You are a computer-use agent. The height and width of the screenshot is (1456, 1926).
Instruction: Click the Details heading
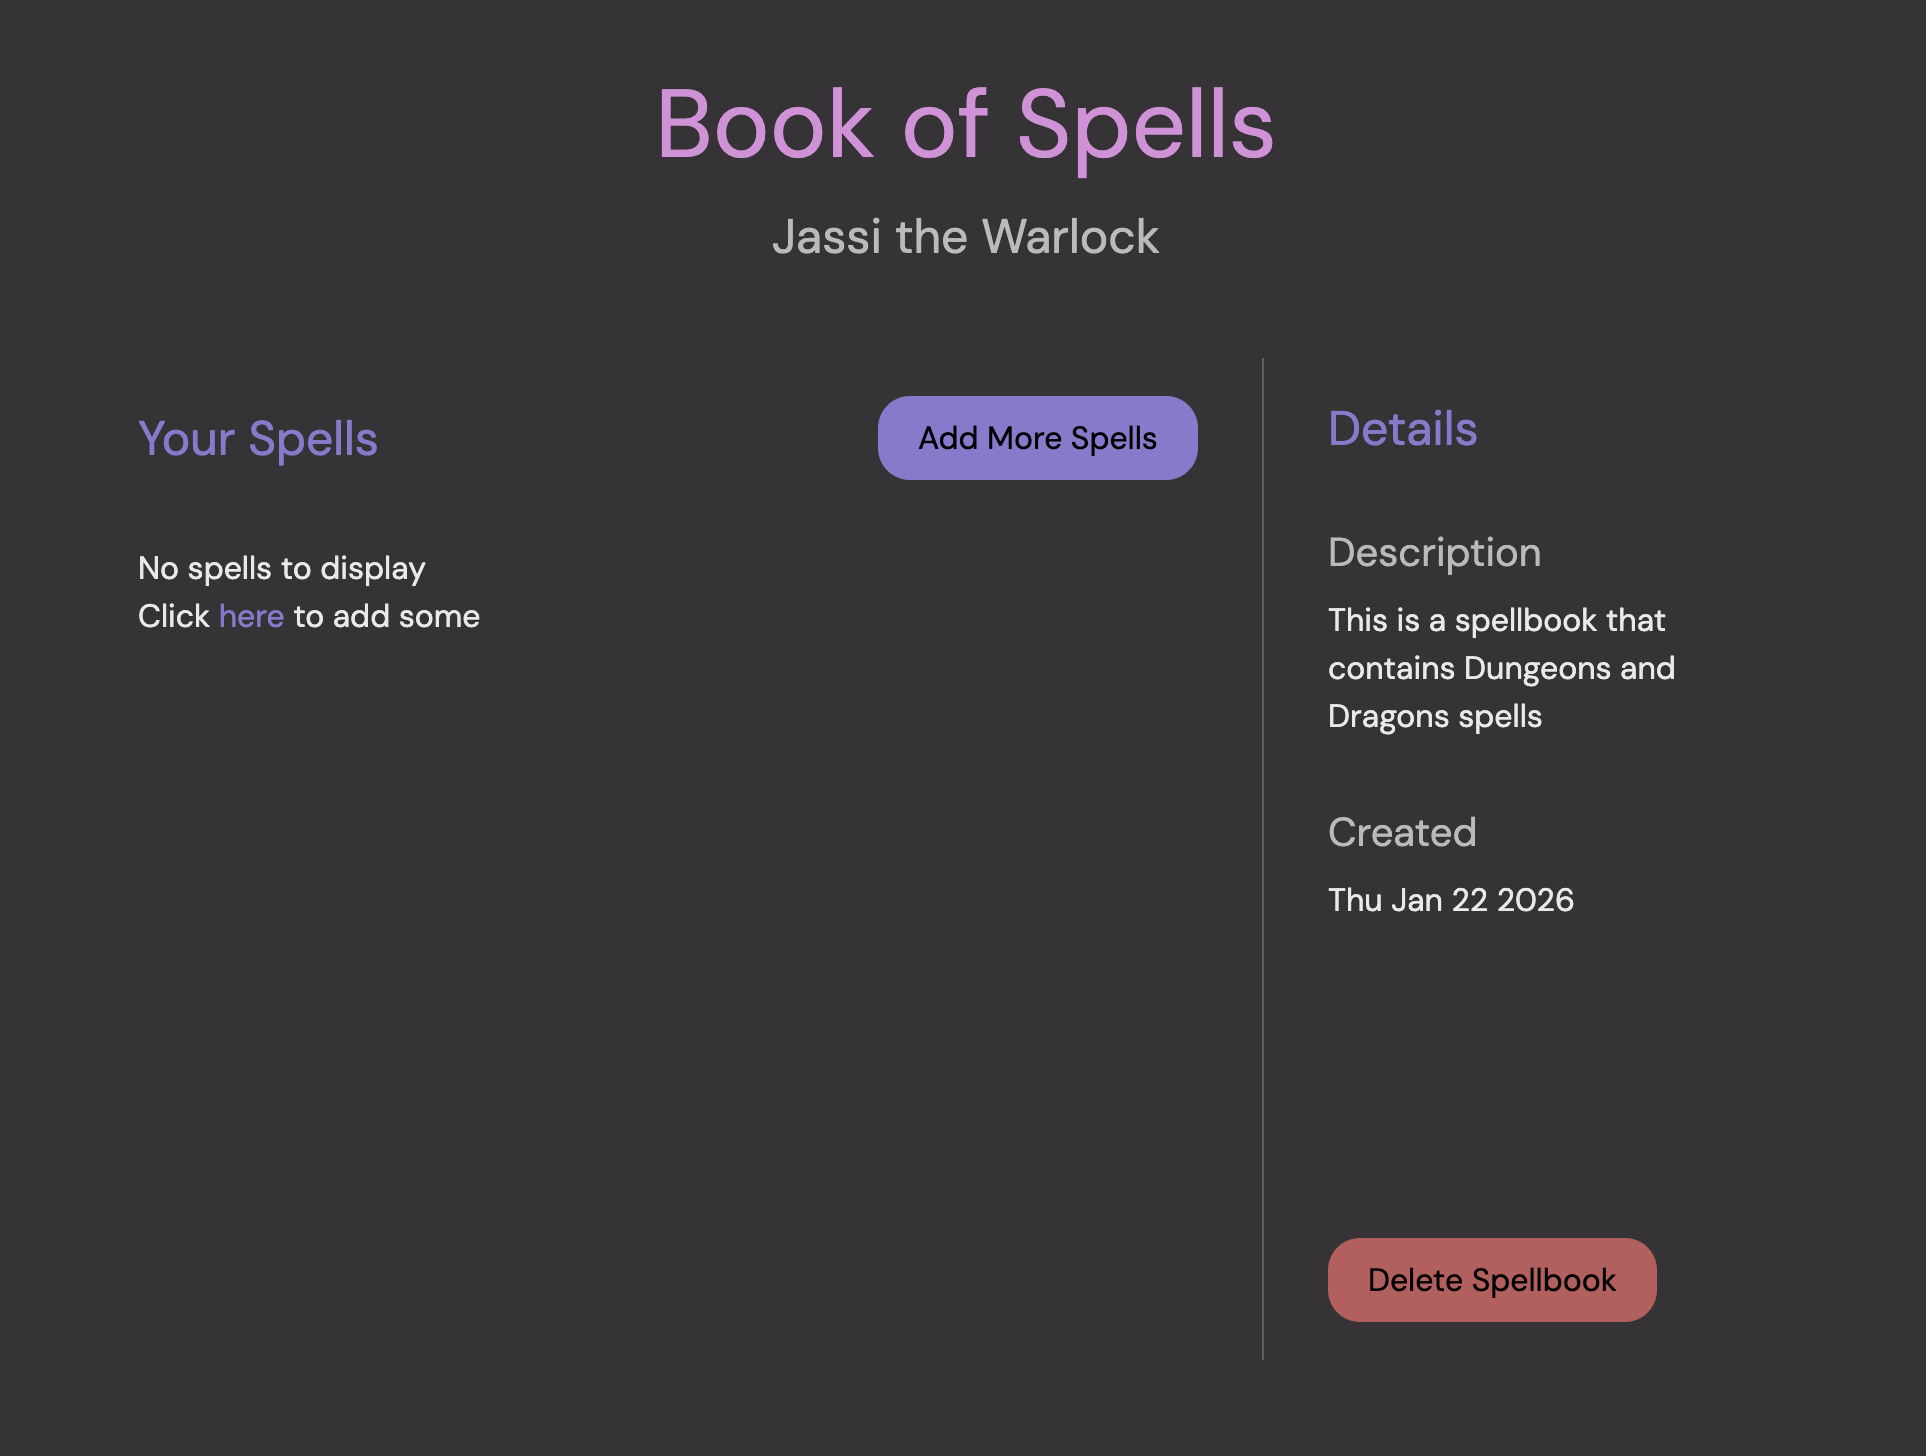(x=1402, y=428)
